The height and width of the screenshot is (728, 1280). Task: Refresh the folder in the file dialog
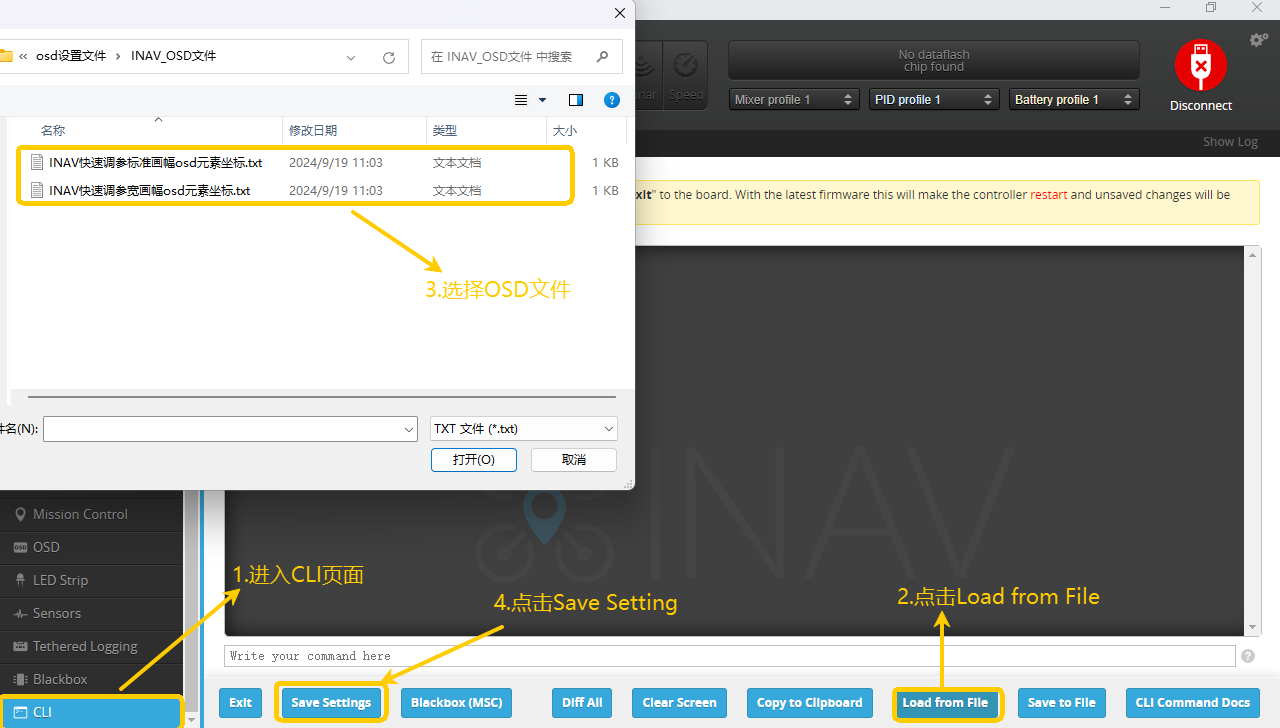tap(389, 57)
